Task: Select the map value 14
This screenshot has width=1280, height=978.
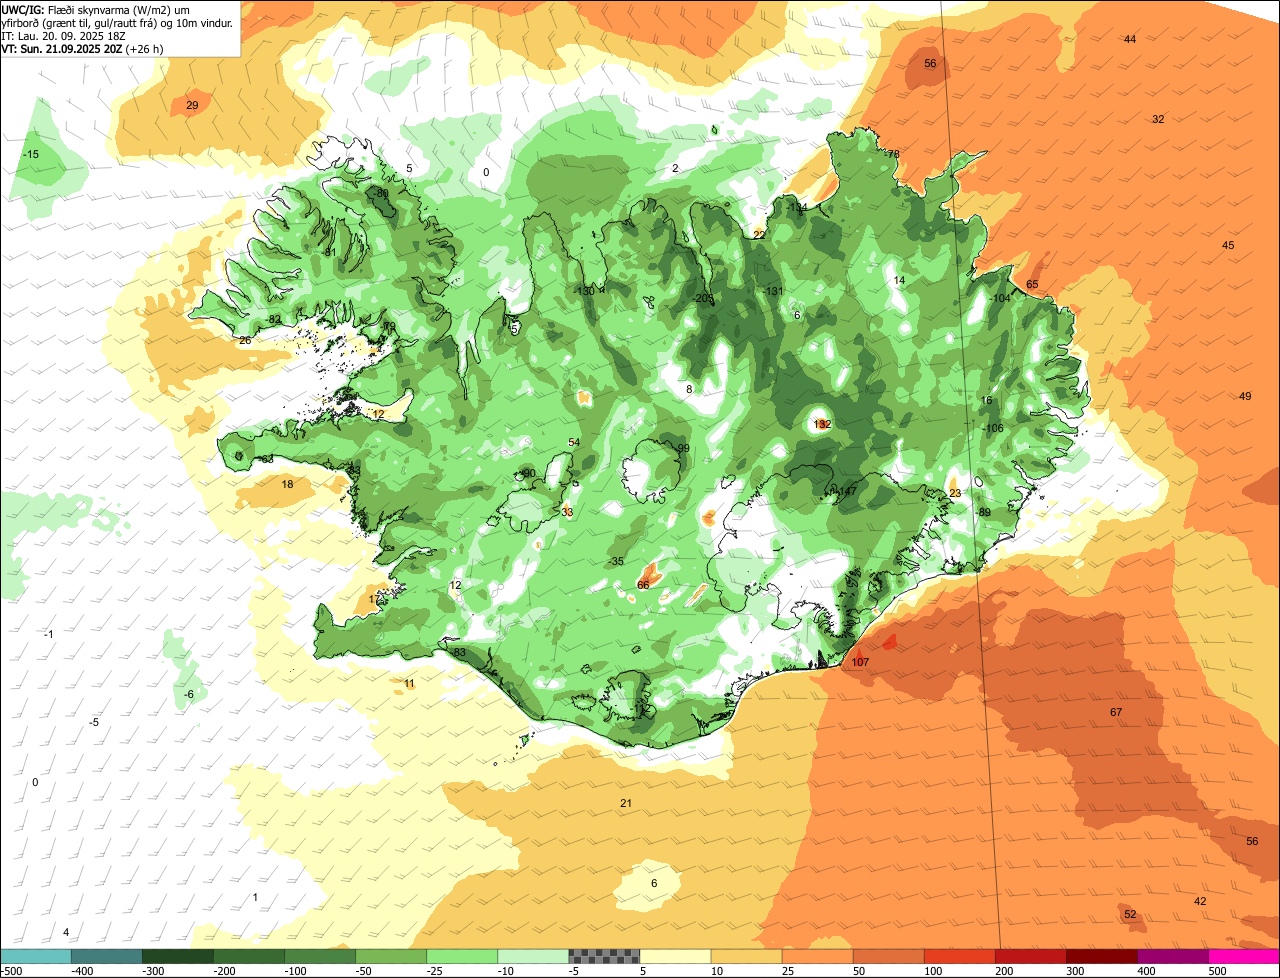Action: point(899,280)
